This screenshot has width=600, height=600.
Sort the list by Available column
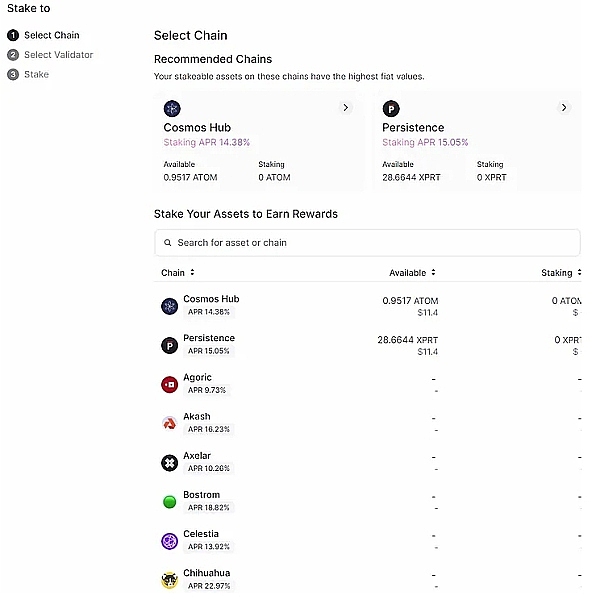click(412, 272)
